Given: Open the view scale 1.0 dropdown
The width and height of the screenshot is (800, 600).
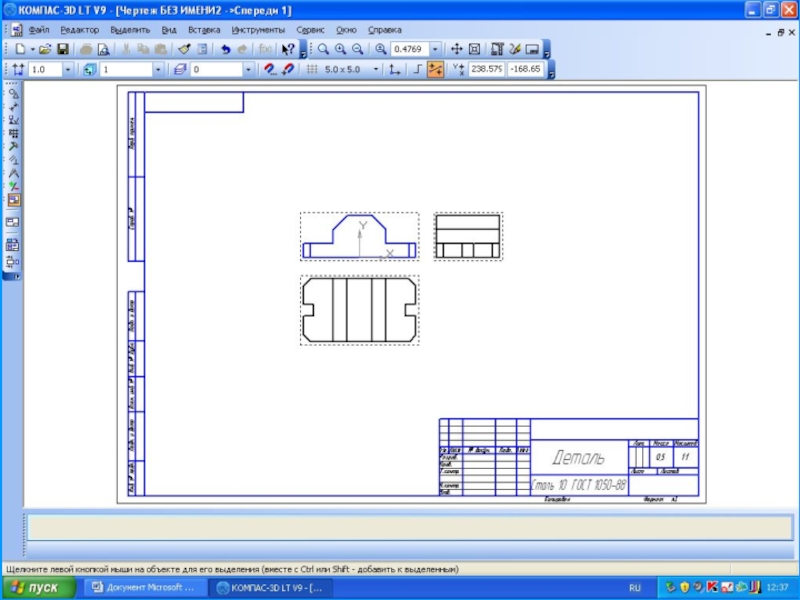Looking at the screenshot, I should 68,70.
